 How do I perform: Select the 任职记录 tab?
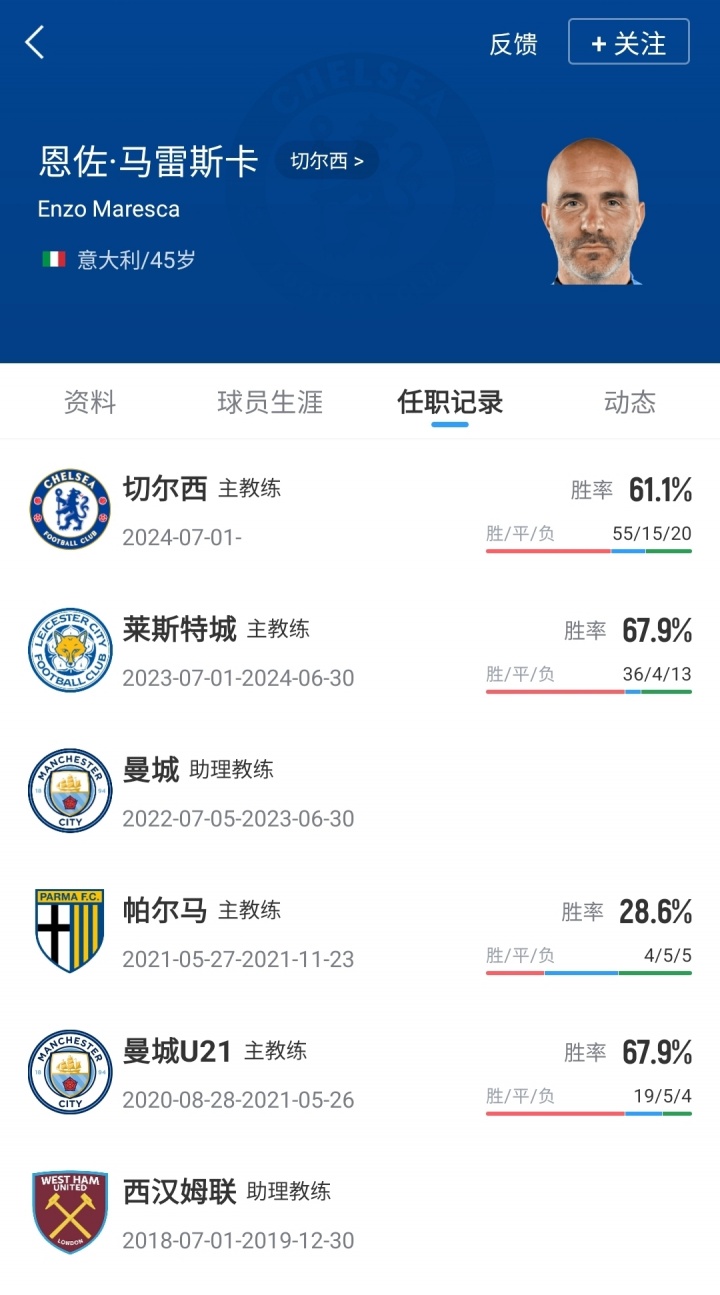coord(450,402)
